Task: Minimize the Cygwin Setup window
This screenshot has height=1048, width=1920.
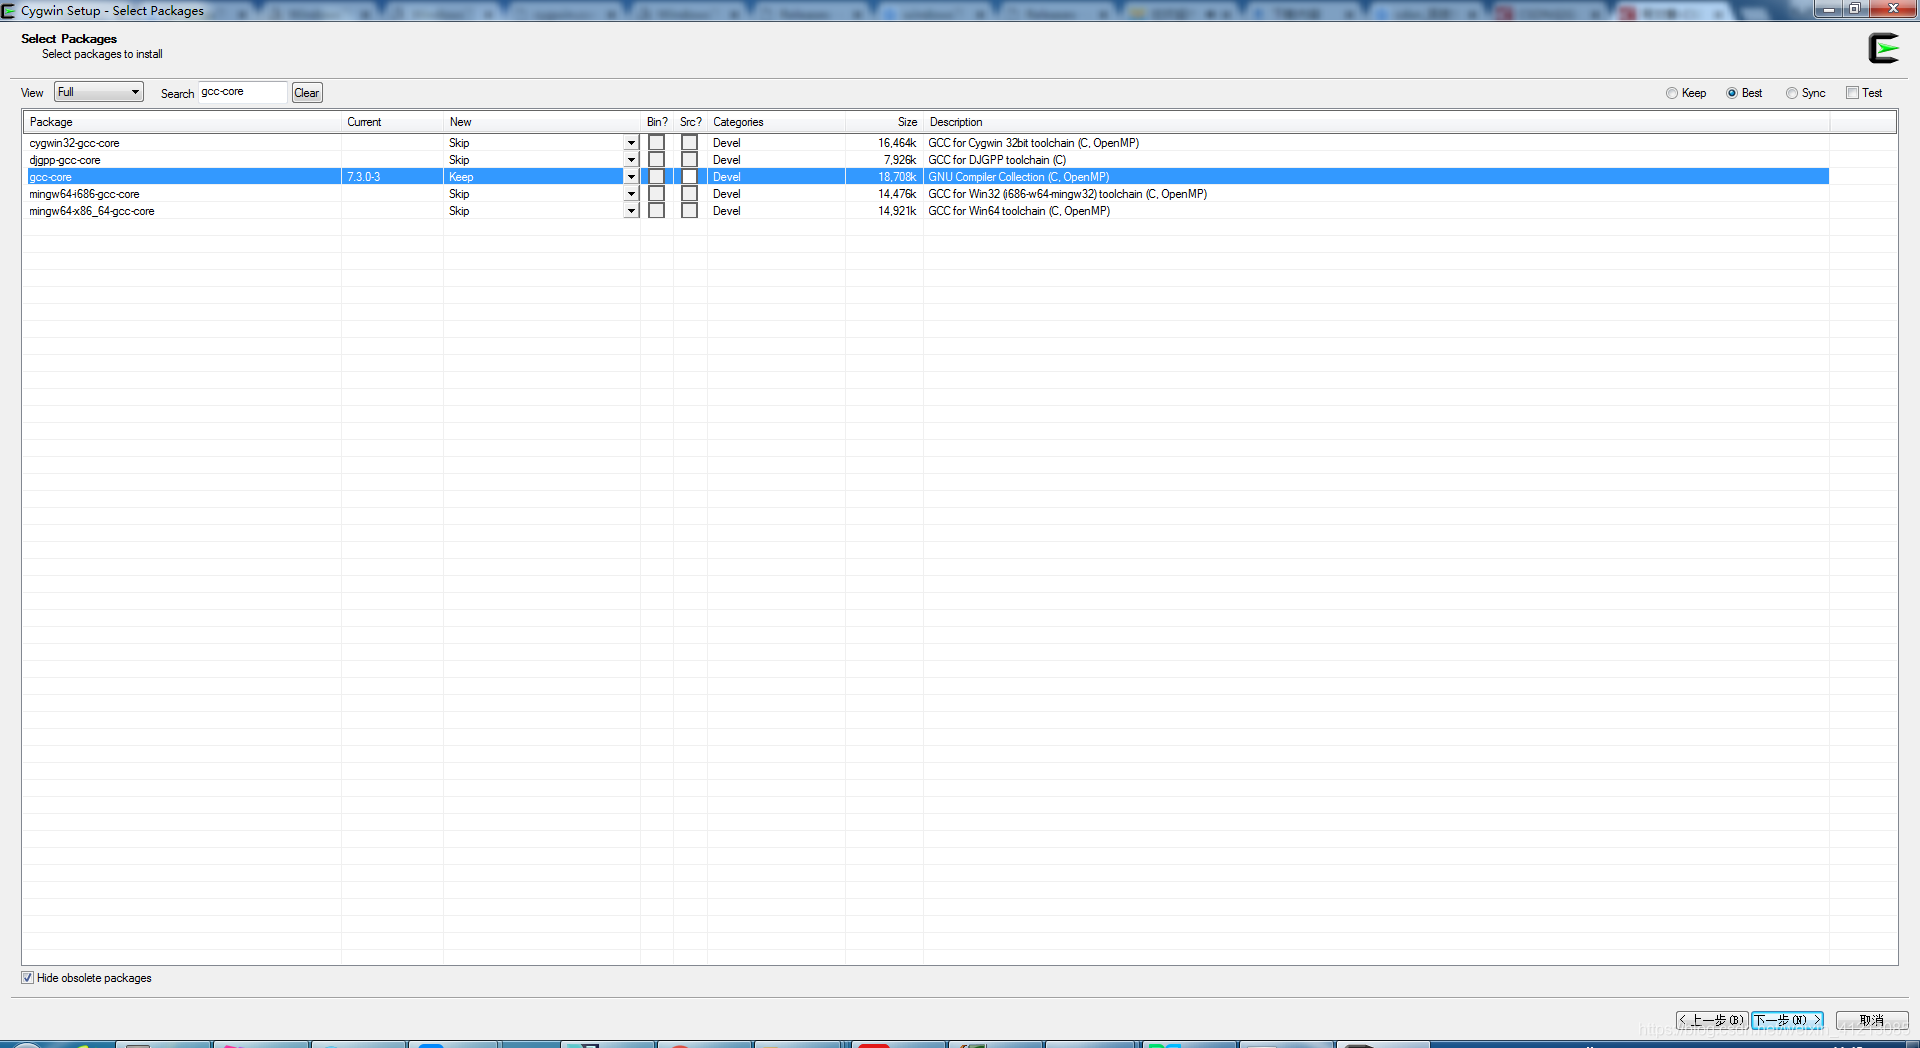Action: pos(1828,9)
